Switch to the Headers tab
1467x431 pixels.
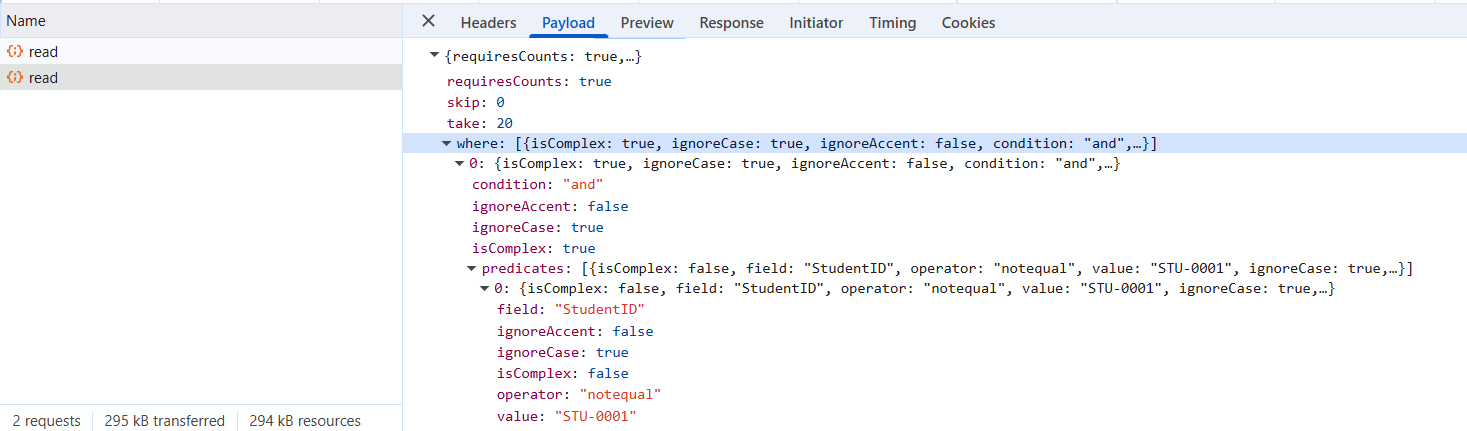coord(488,22)
